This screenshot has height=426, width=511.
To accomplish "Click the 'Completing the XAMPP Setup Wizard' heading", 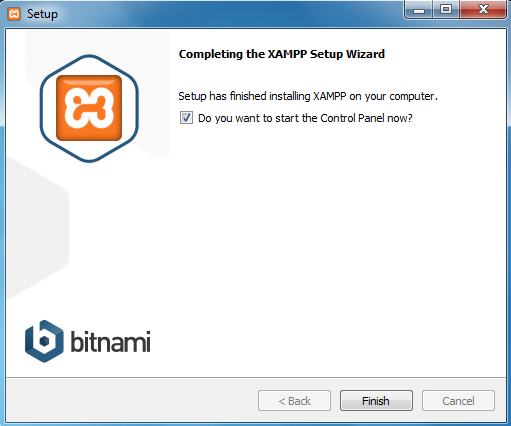I will pyautogui.click(x=282, y=54).
